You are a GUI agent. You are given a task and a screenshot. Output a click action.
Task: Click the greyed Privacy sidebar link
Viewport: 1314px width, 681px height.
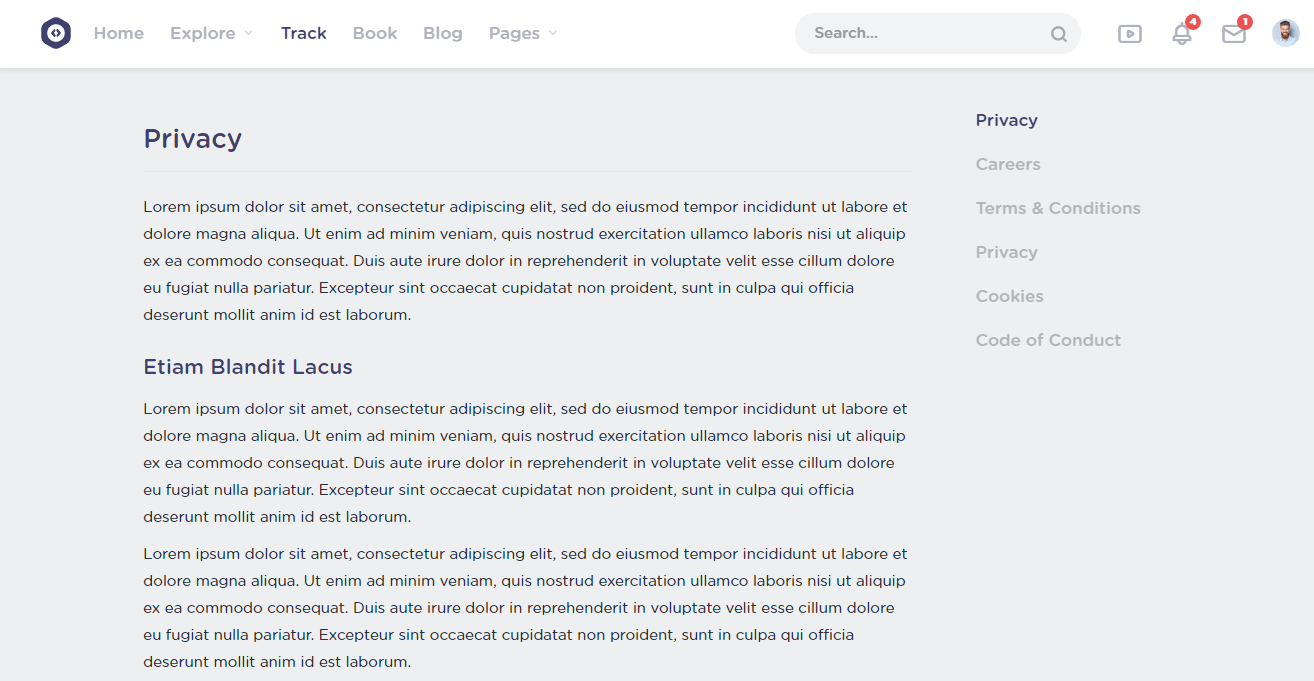pos(1006,252)
